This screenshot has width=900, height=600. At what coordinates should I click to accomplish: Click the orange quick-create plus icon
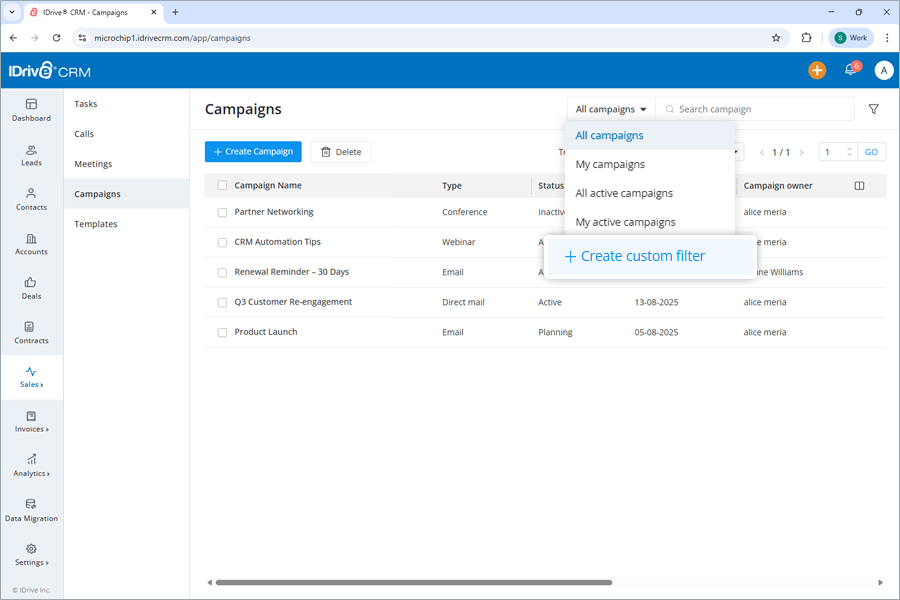click(x=817, y=70)
